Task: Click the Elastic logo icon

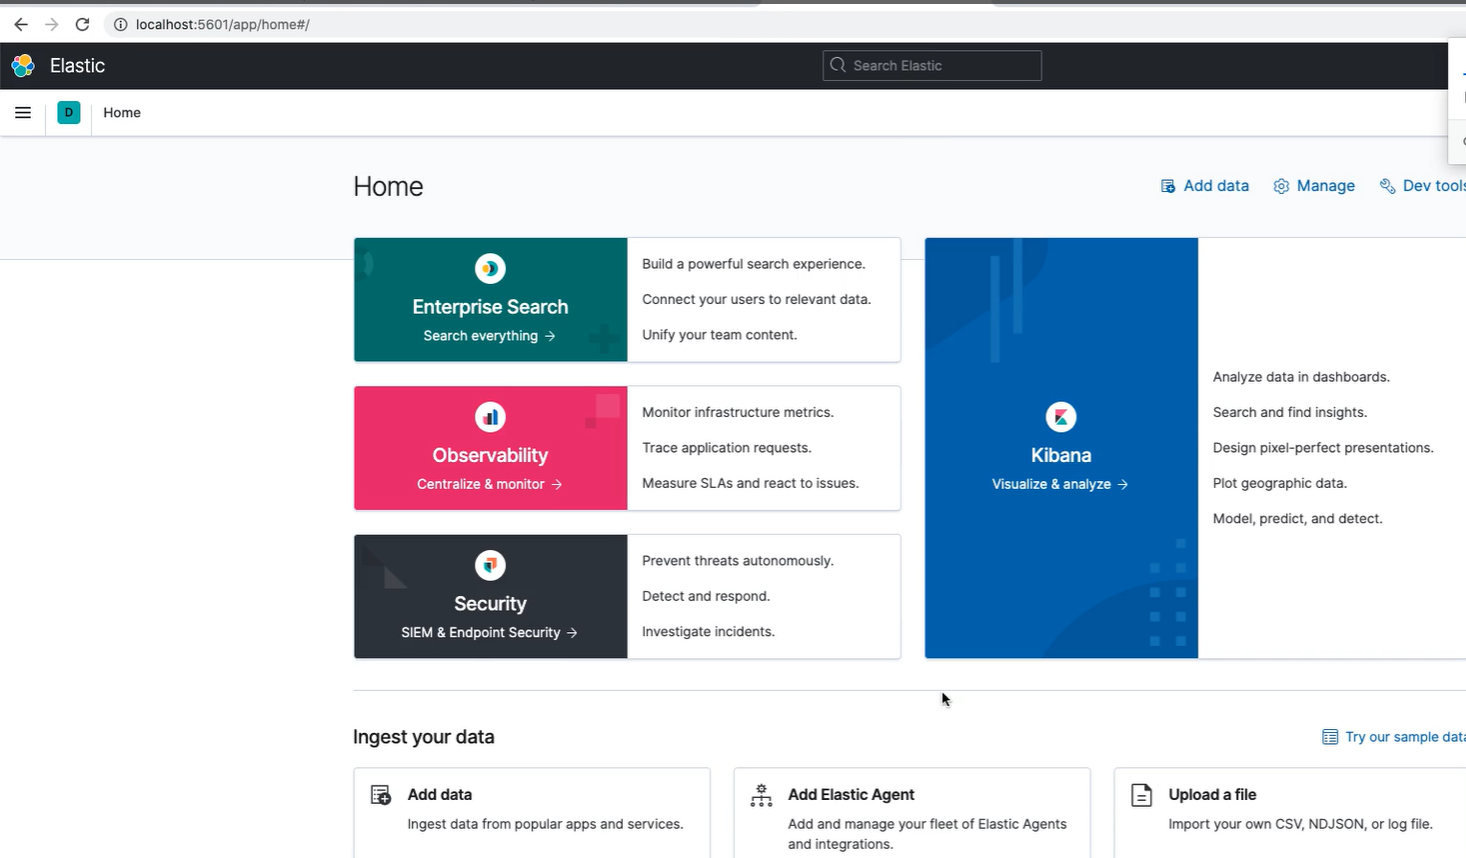Action: [x=23, y=66]
